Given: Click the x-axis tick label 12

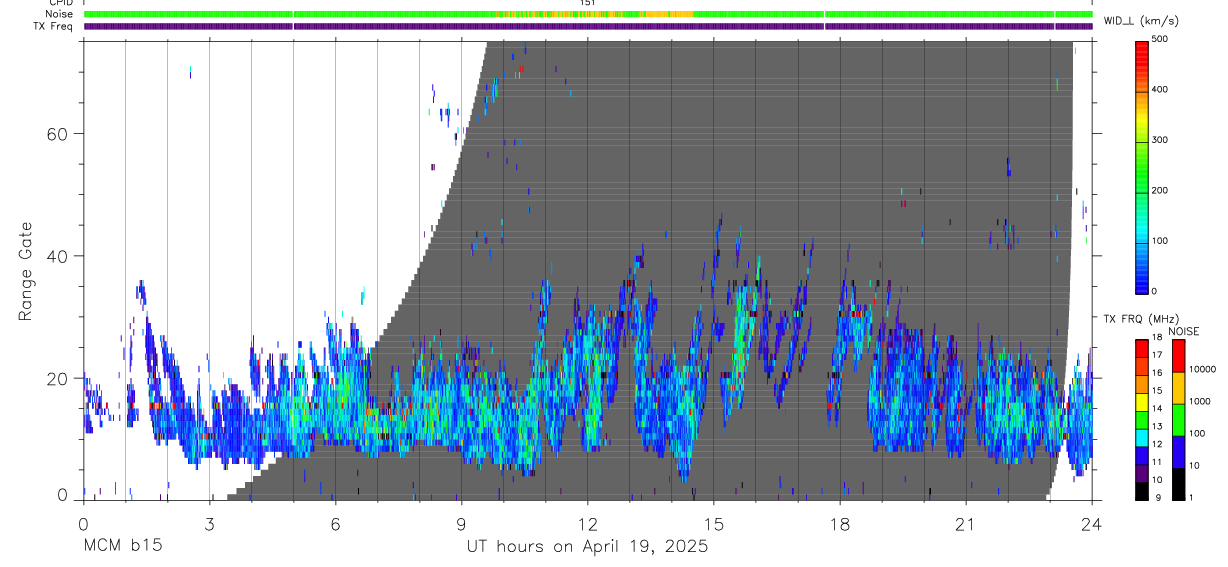Looking at the screenshot, I should pyautogui.click(x=588, y=524).
